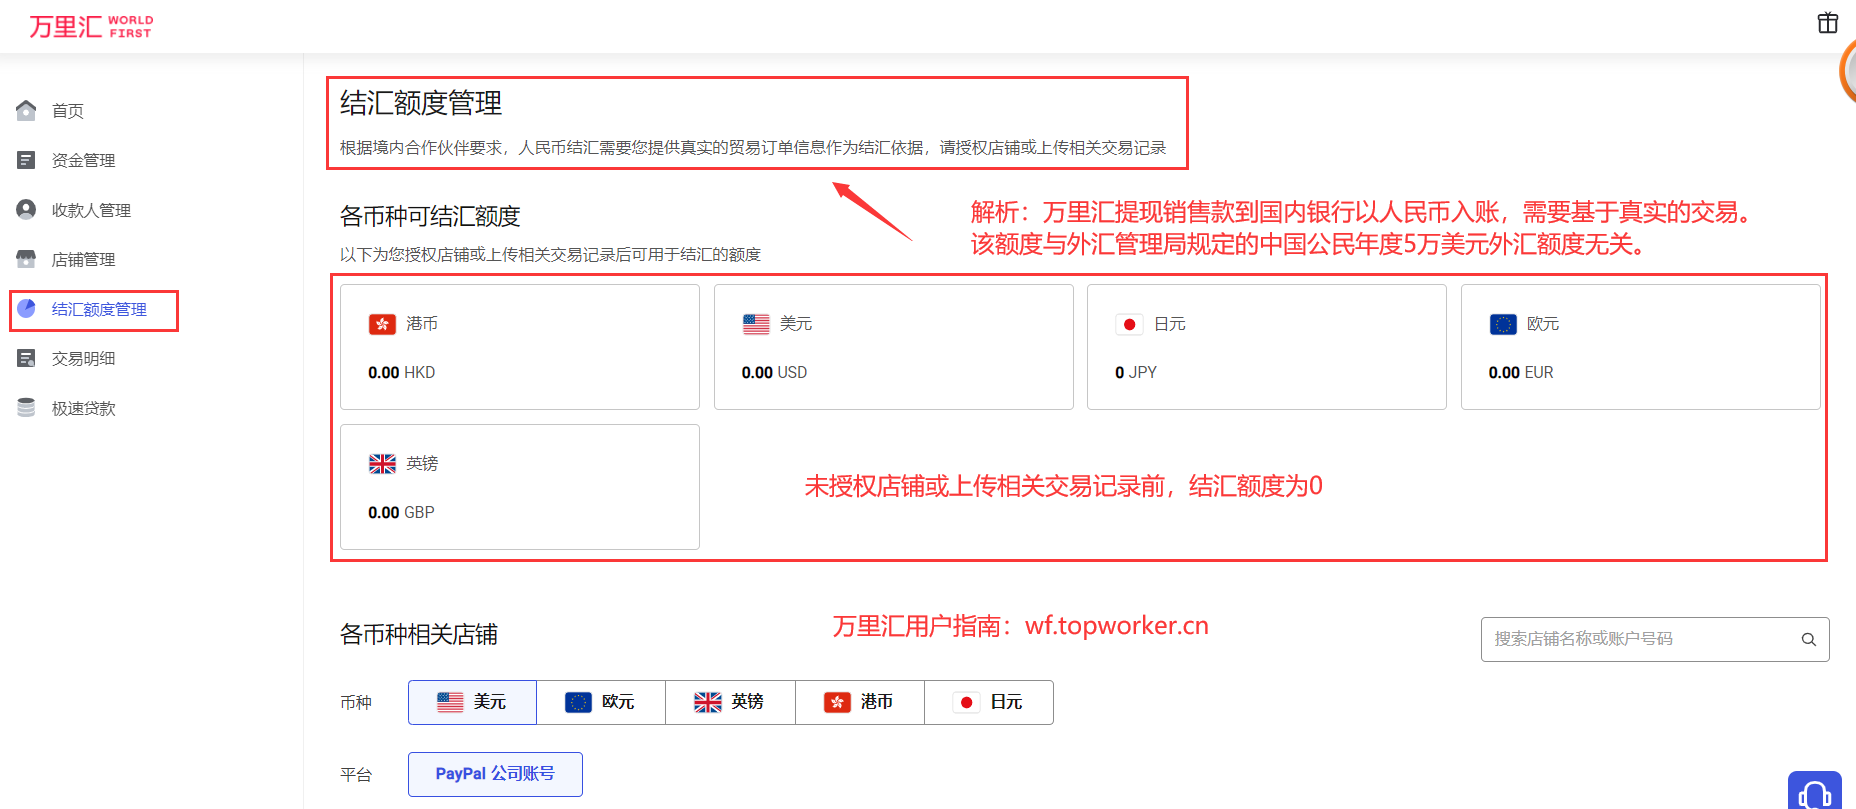Viewport: 1856px width, 809px height.
Task: Click the store name search field
Action: (x=1640, y=640)
